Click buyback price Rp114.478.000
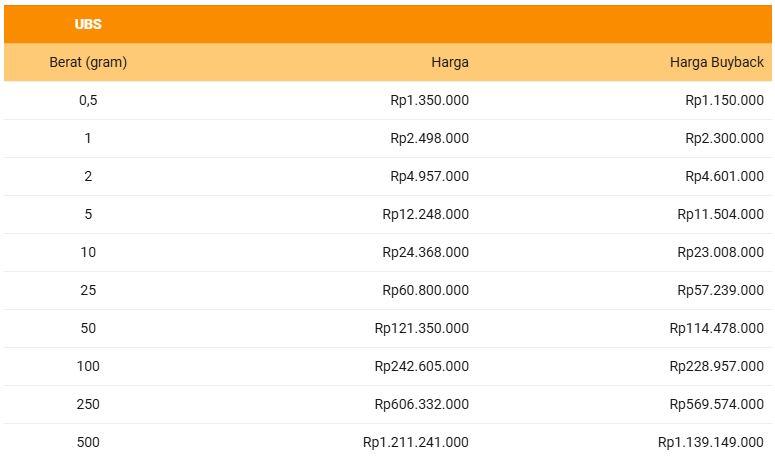Image resolution: width=775 pixels, height=456 pixels. (x=716, y=328)
